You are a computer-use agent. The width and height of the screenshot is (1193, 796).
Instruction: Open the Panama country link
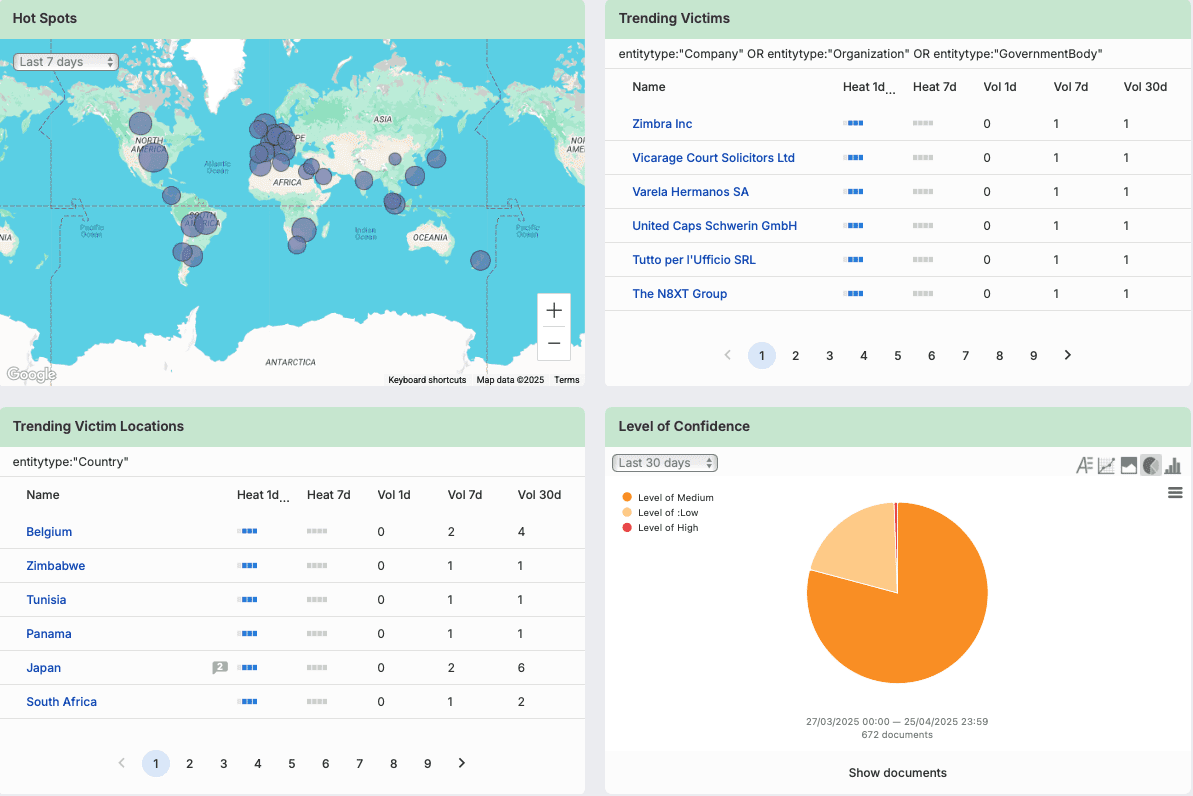click(x=49, y=634)
